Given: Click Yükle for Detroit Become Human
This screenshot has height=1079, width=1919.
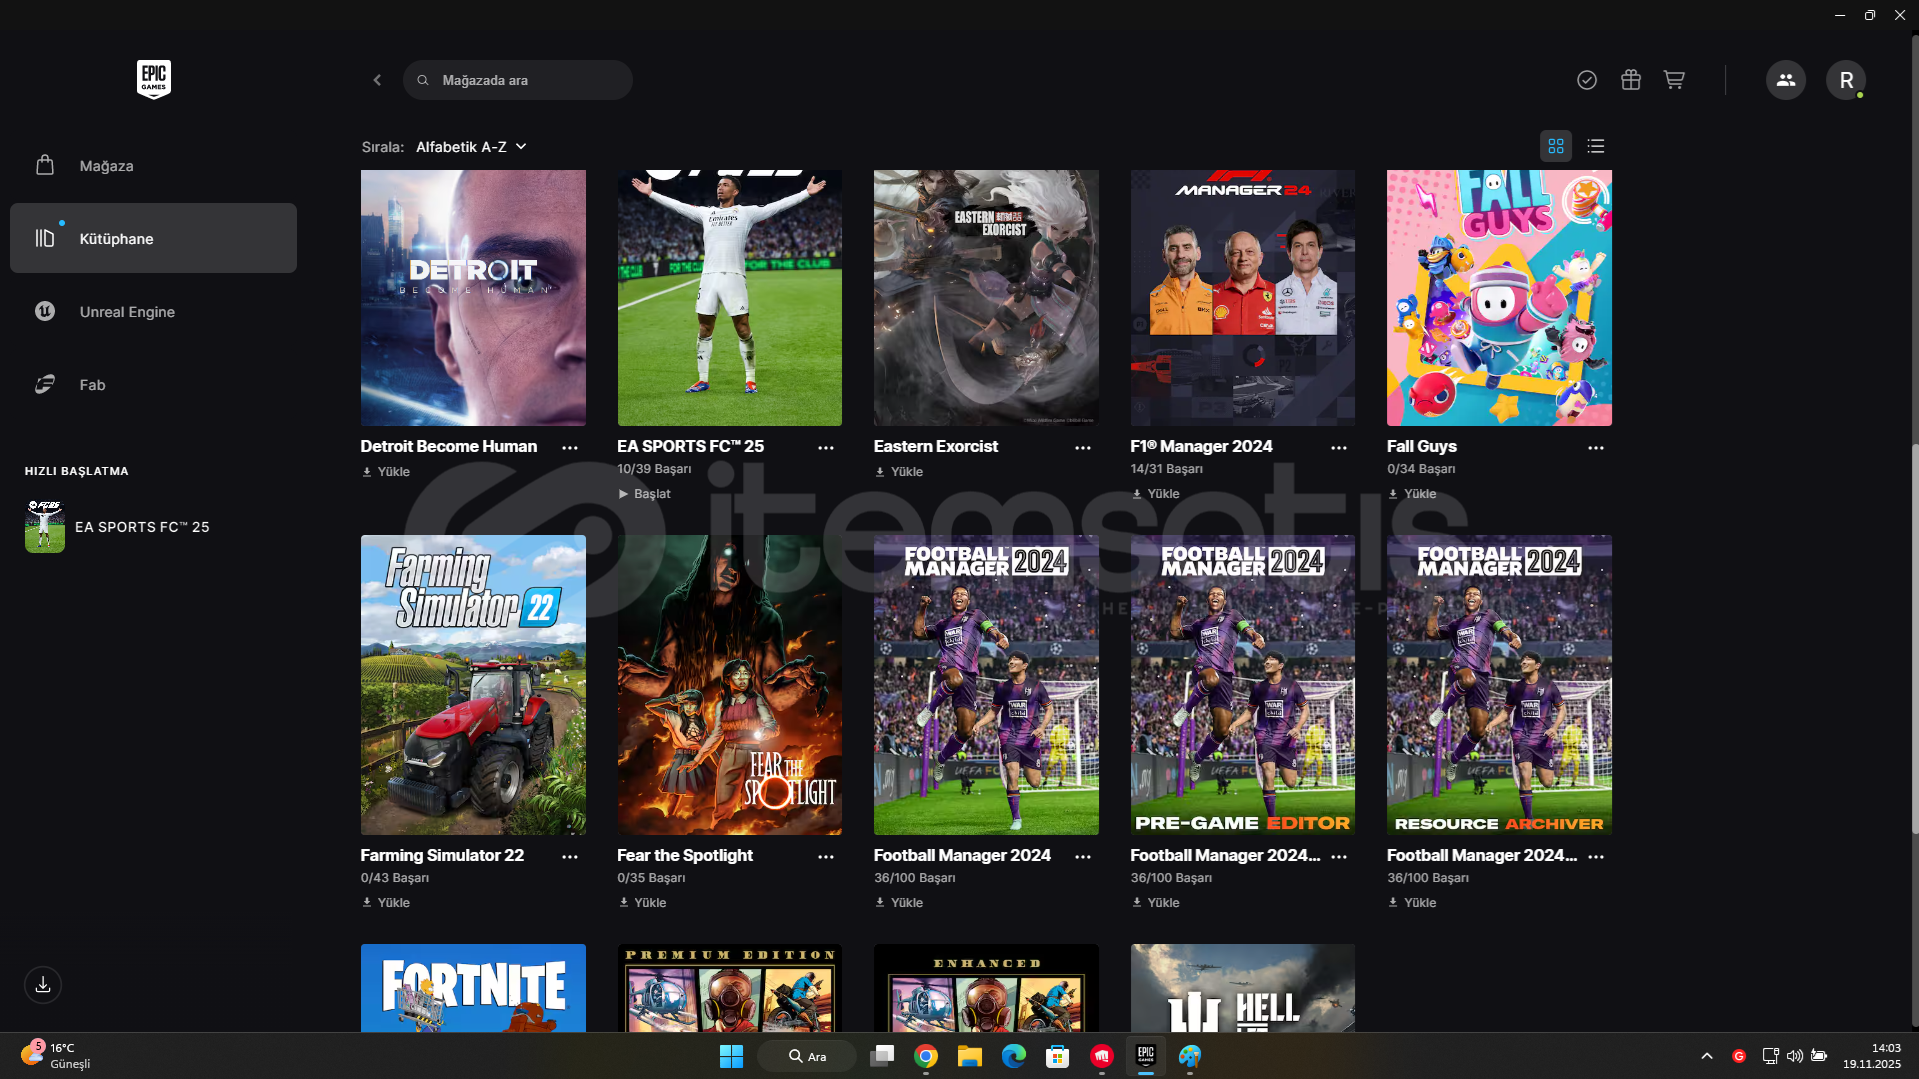Looking at the screenshot, I should (x=386, y=472).
